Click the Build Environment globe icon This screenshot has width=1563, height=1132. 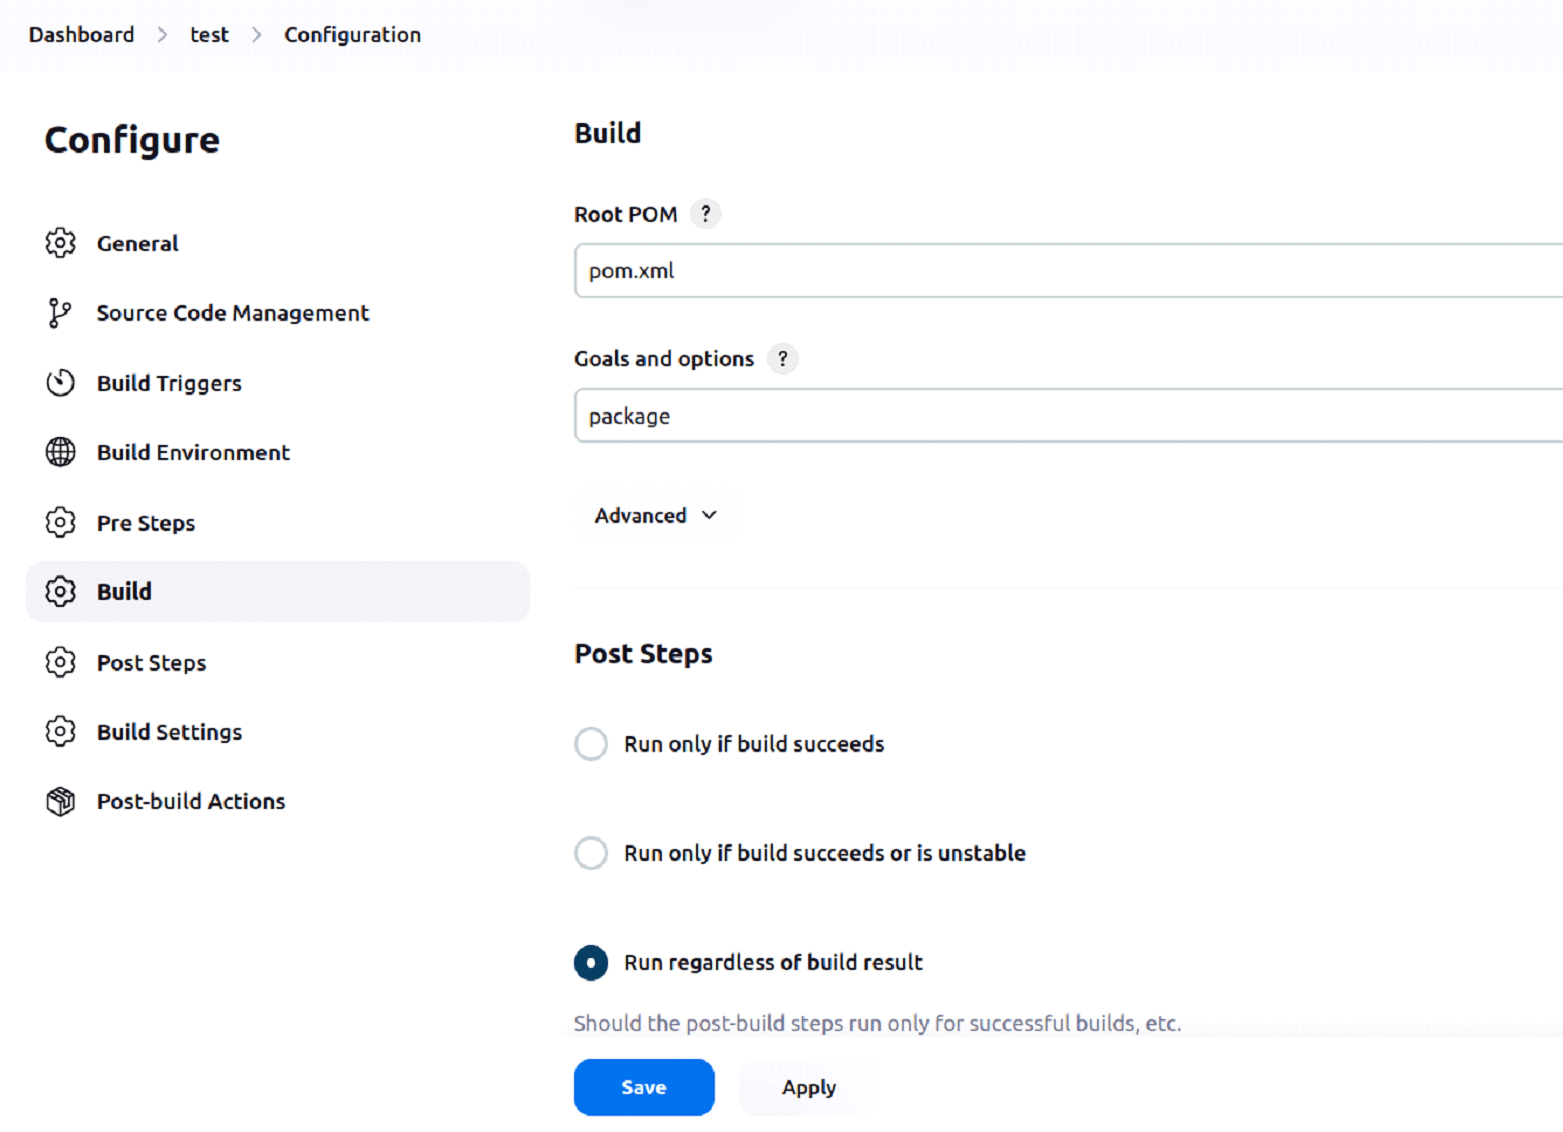[x=60, y=452]
